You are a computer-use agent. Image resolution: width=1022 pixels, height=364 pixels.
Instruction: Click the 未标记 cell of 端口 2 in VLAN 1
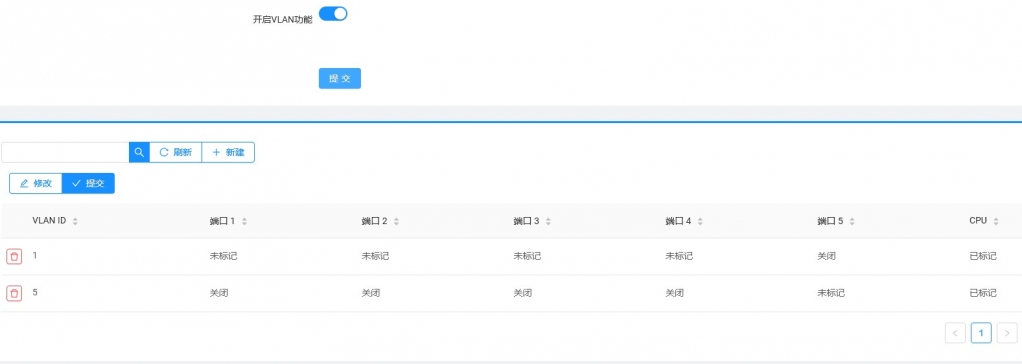tap(375, 256)
